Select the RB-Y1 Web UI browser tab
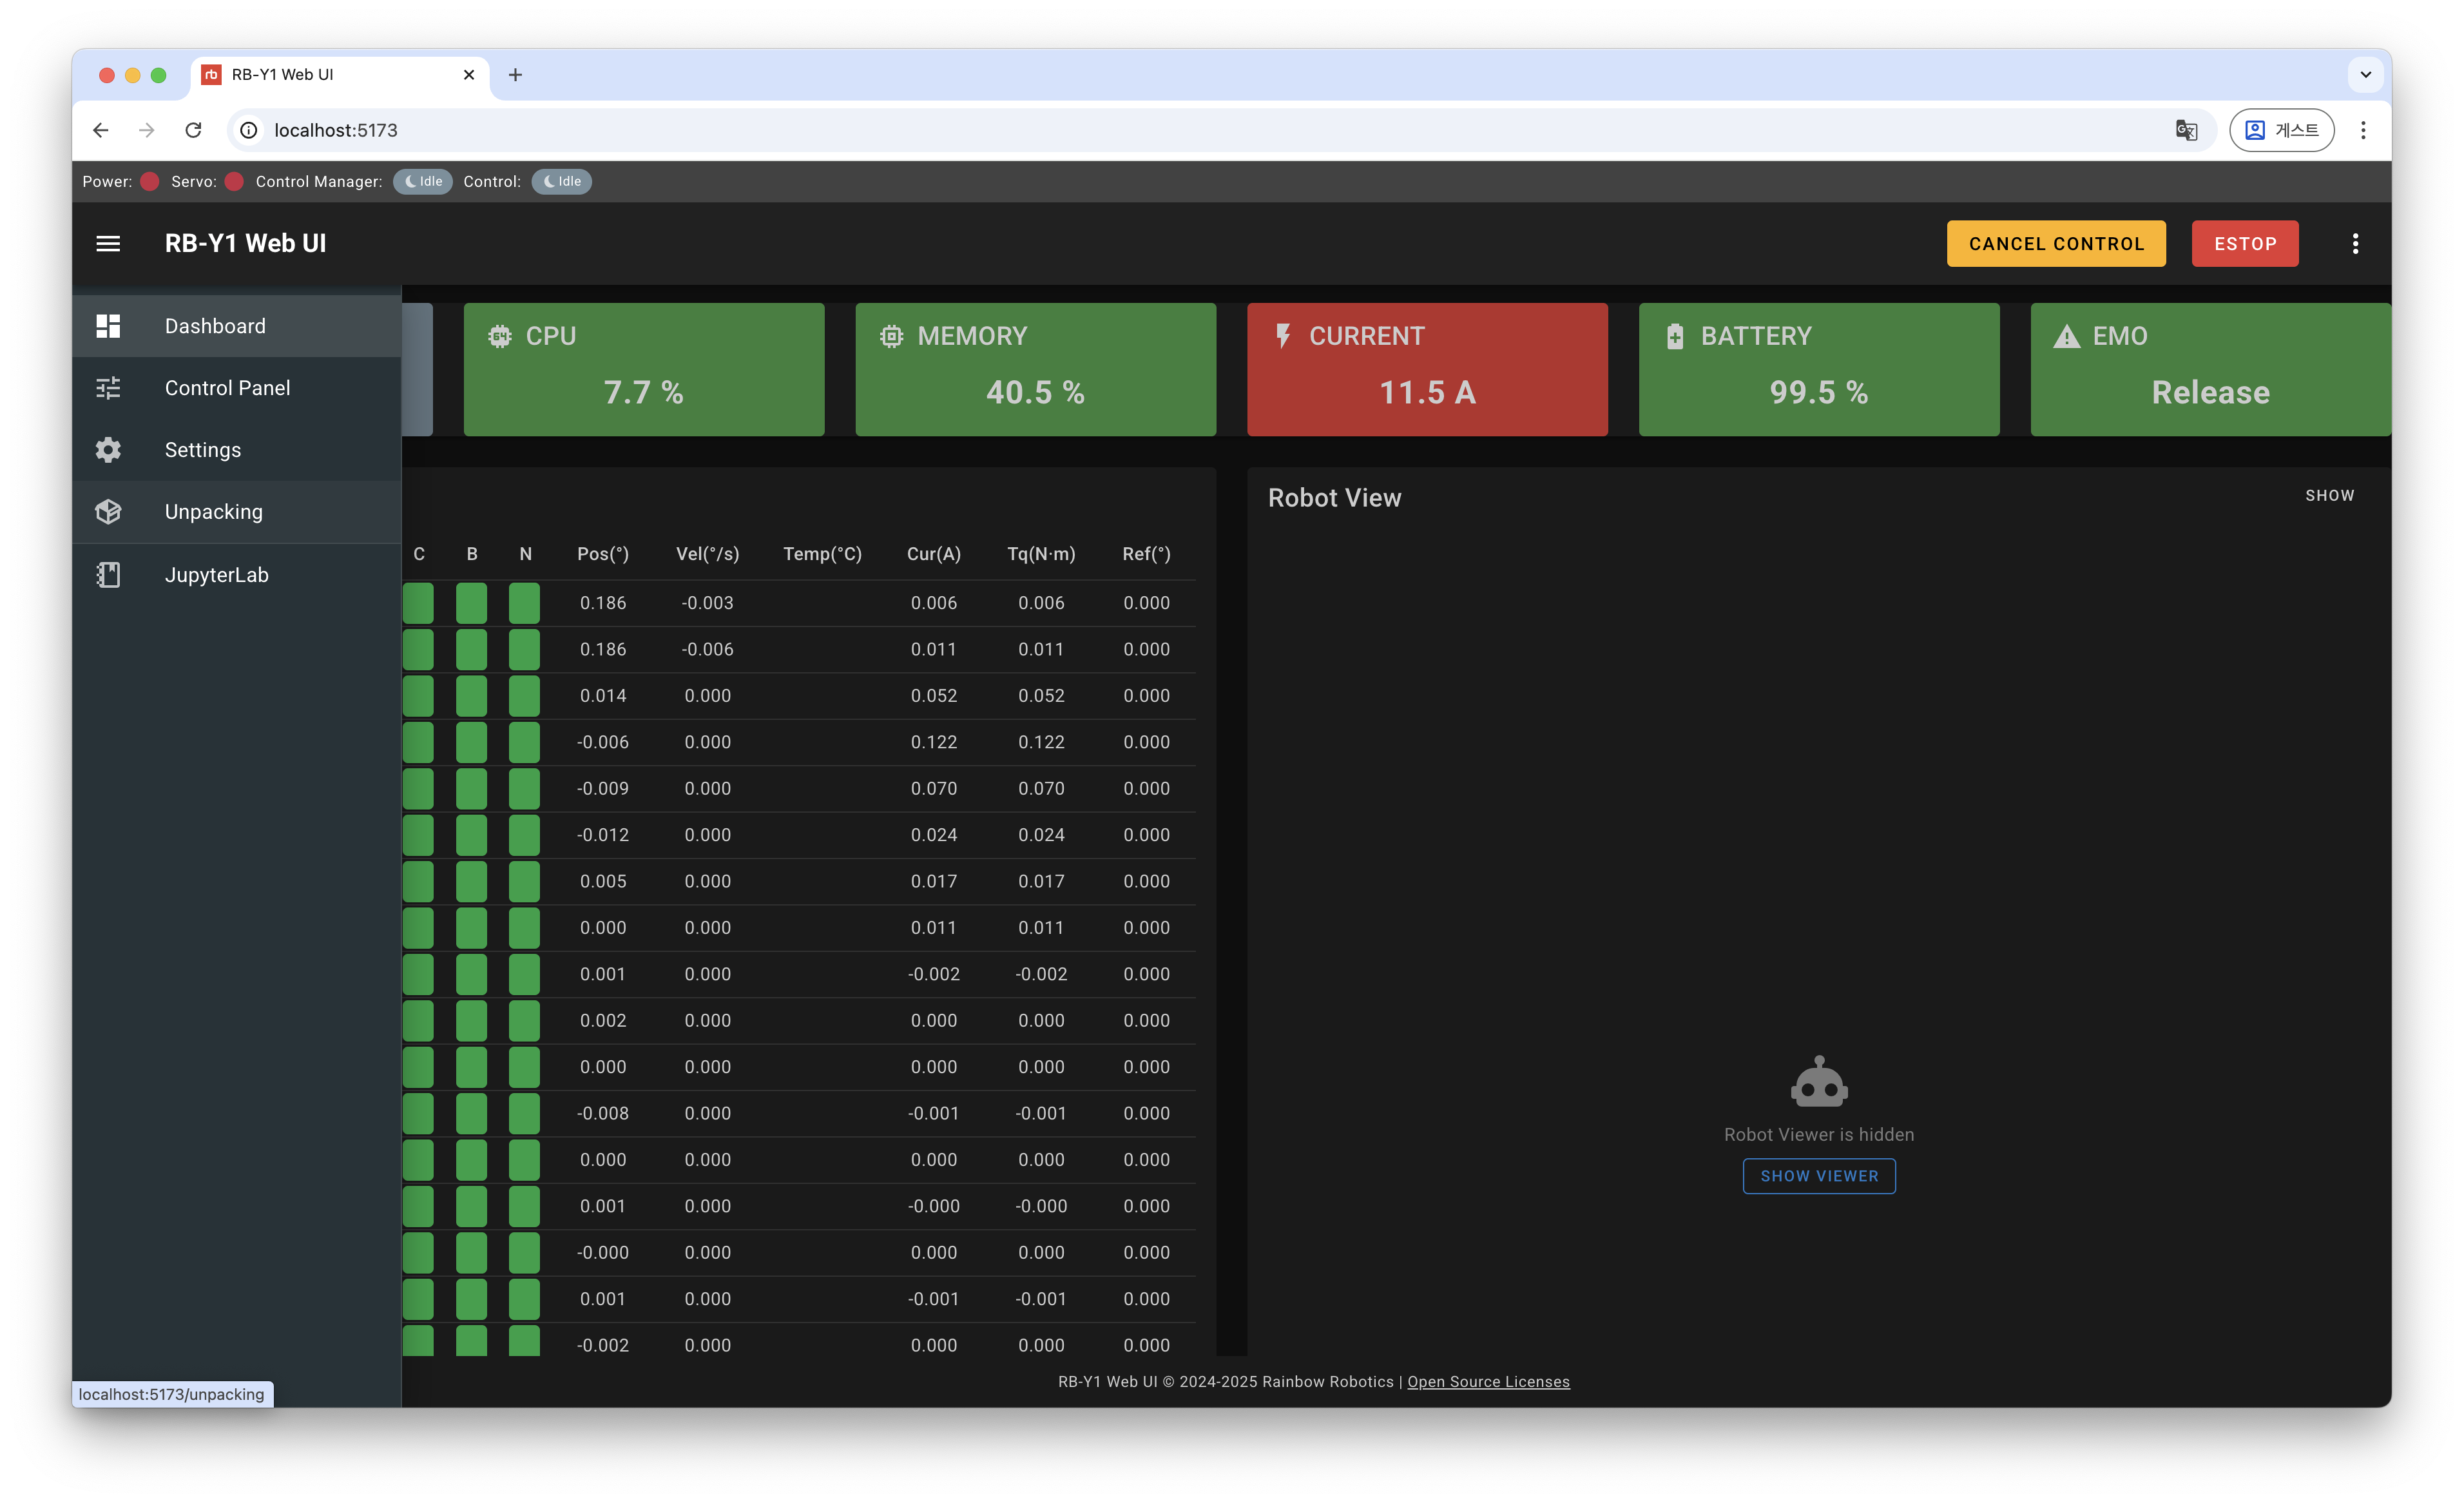The height and width of the screenshot is (1503, 2464). point(330,75)
